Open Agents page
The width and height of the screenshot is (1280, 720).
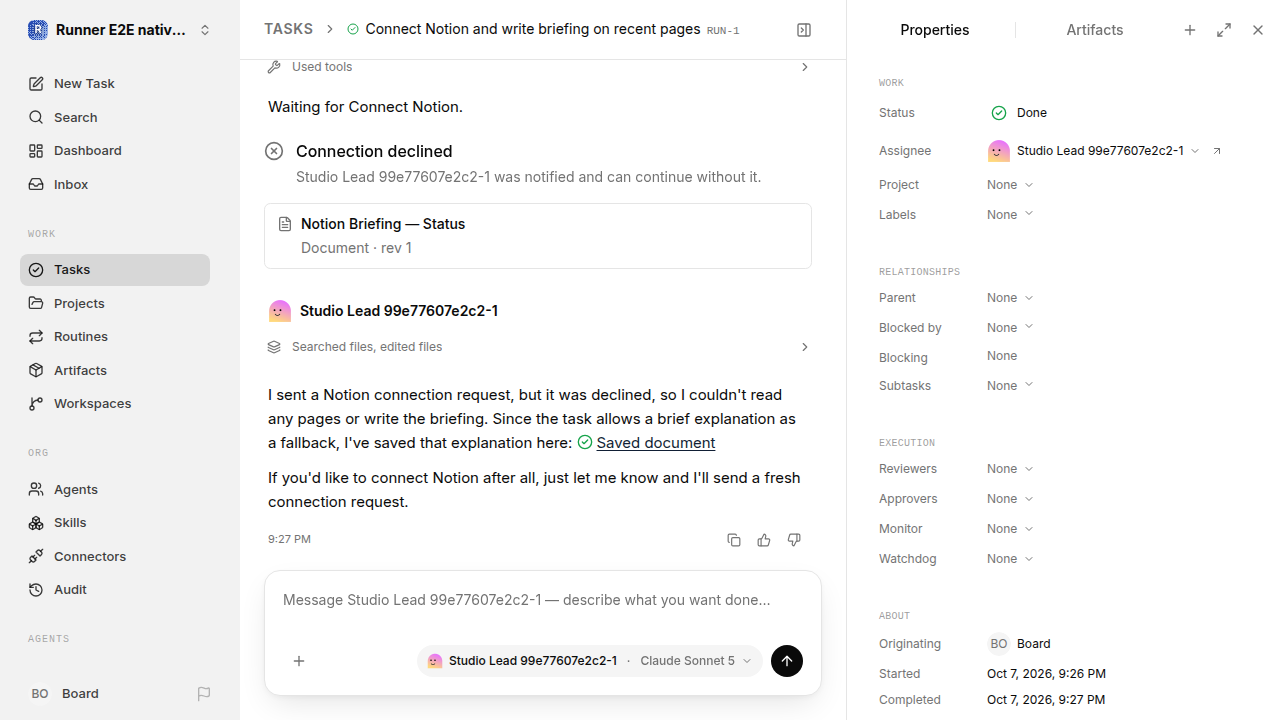(x=115, y=490)
